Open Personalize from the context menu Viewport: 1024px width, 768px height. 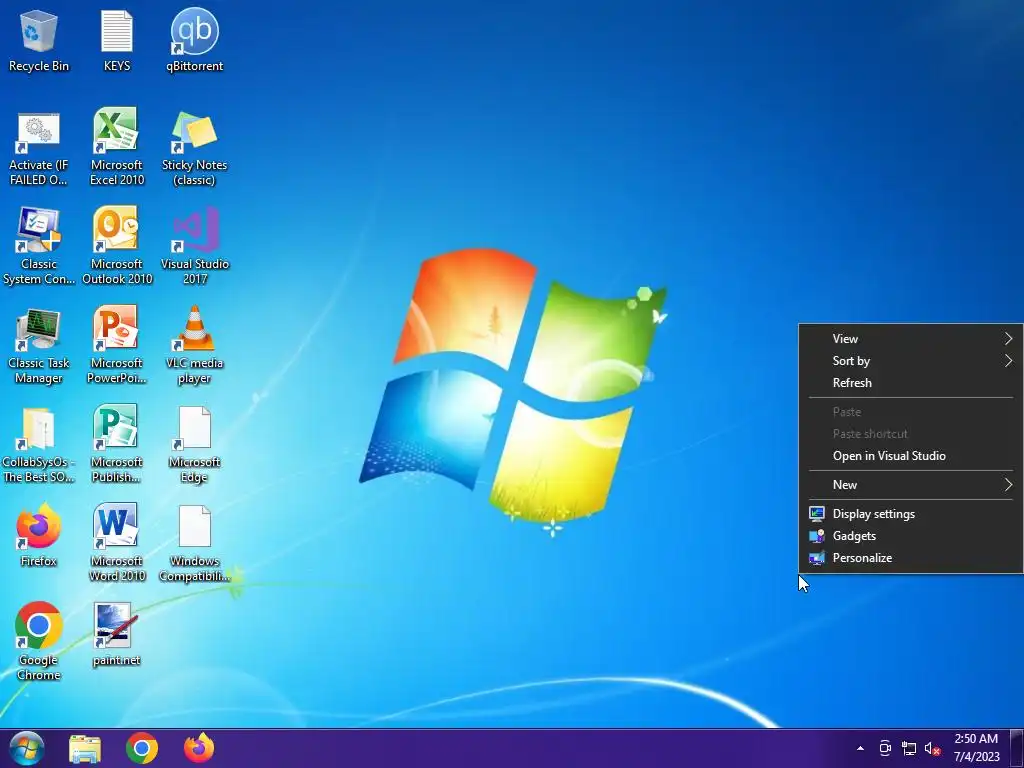pyautogui.click(x=910, y=558)
